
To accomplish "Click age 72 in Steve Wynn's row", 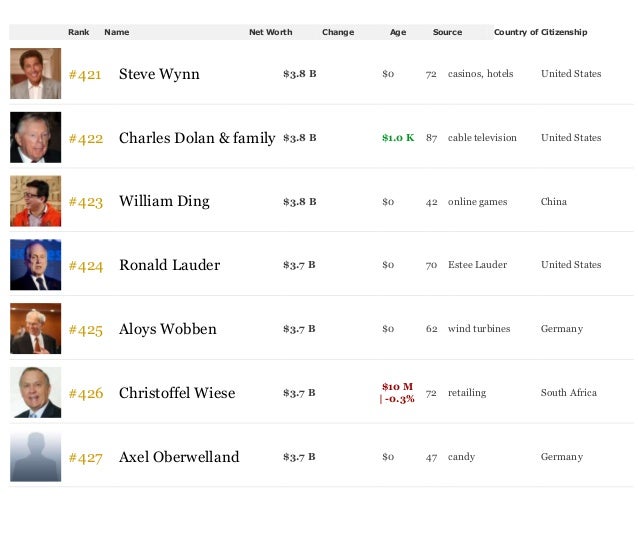I will (431, 74).
